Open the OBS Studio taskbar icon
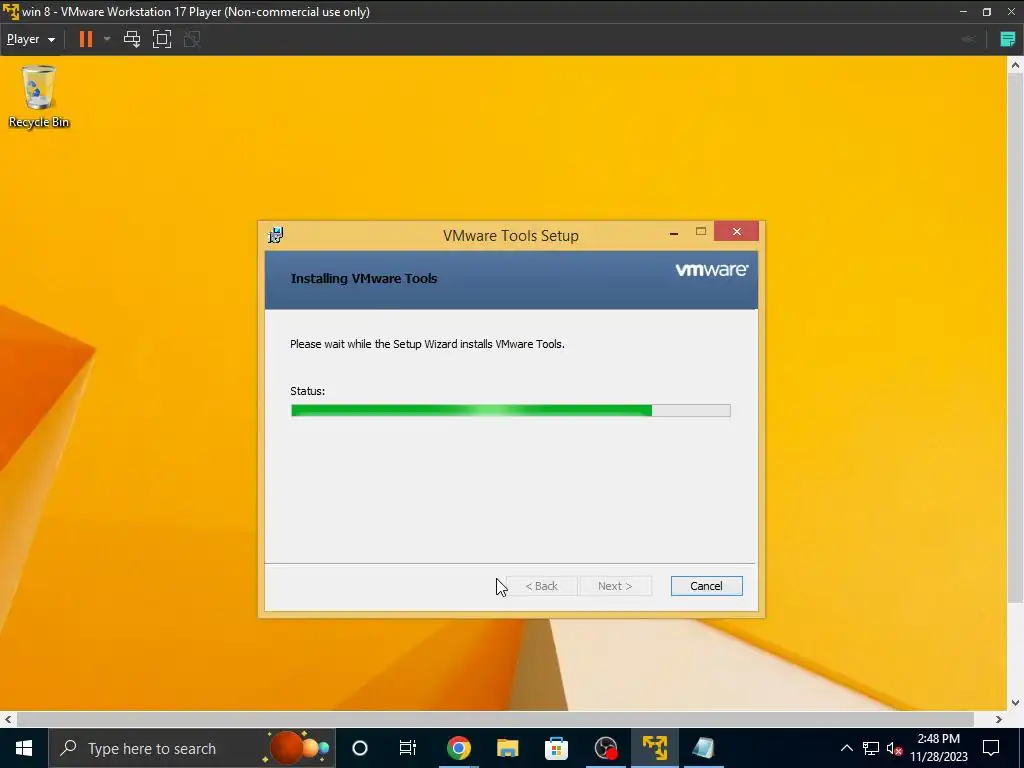This screenshot has height=768, width=1024. 605,748
